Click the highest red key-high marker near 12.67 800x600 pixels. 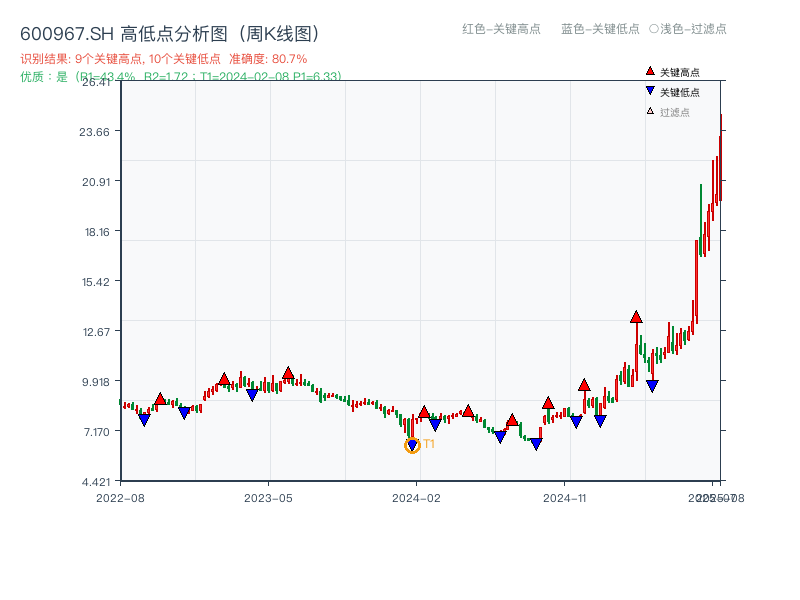point(636,317)
